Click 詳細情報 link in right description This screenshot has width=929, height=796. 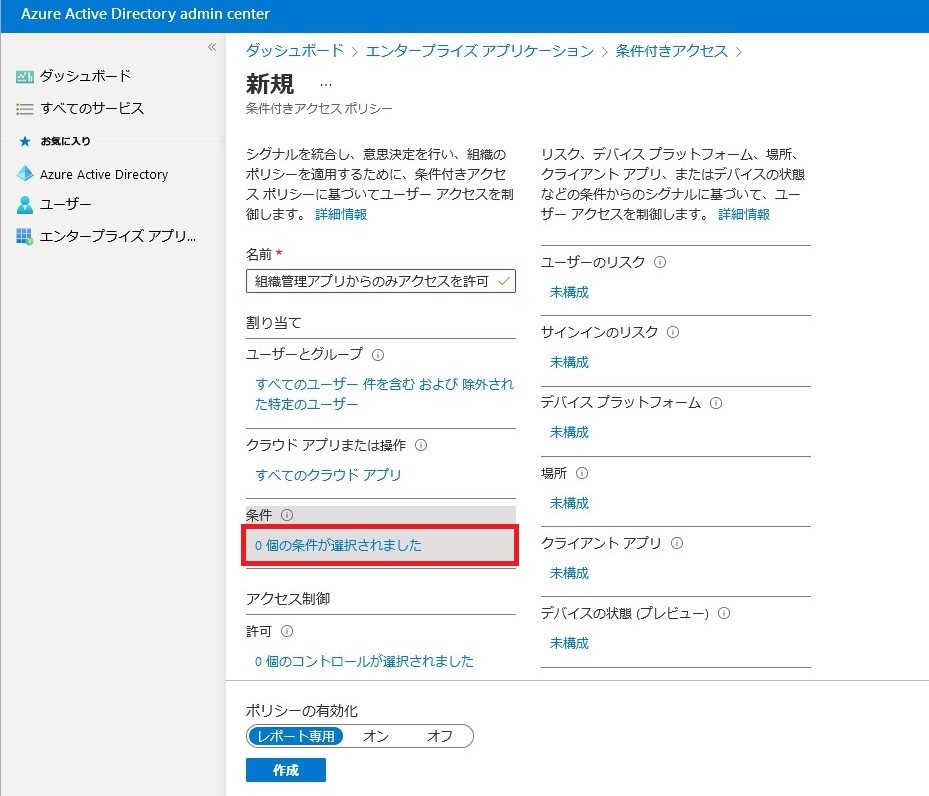[744, 214]
